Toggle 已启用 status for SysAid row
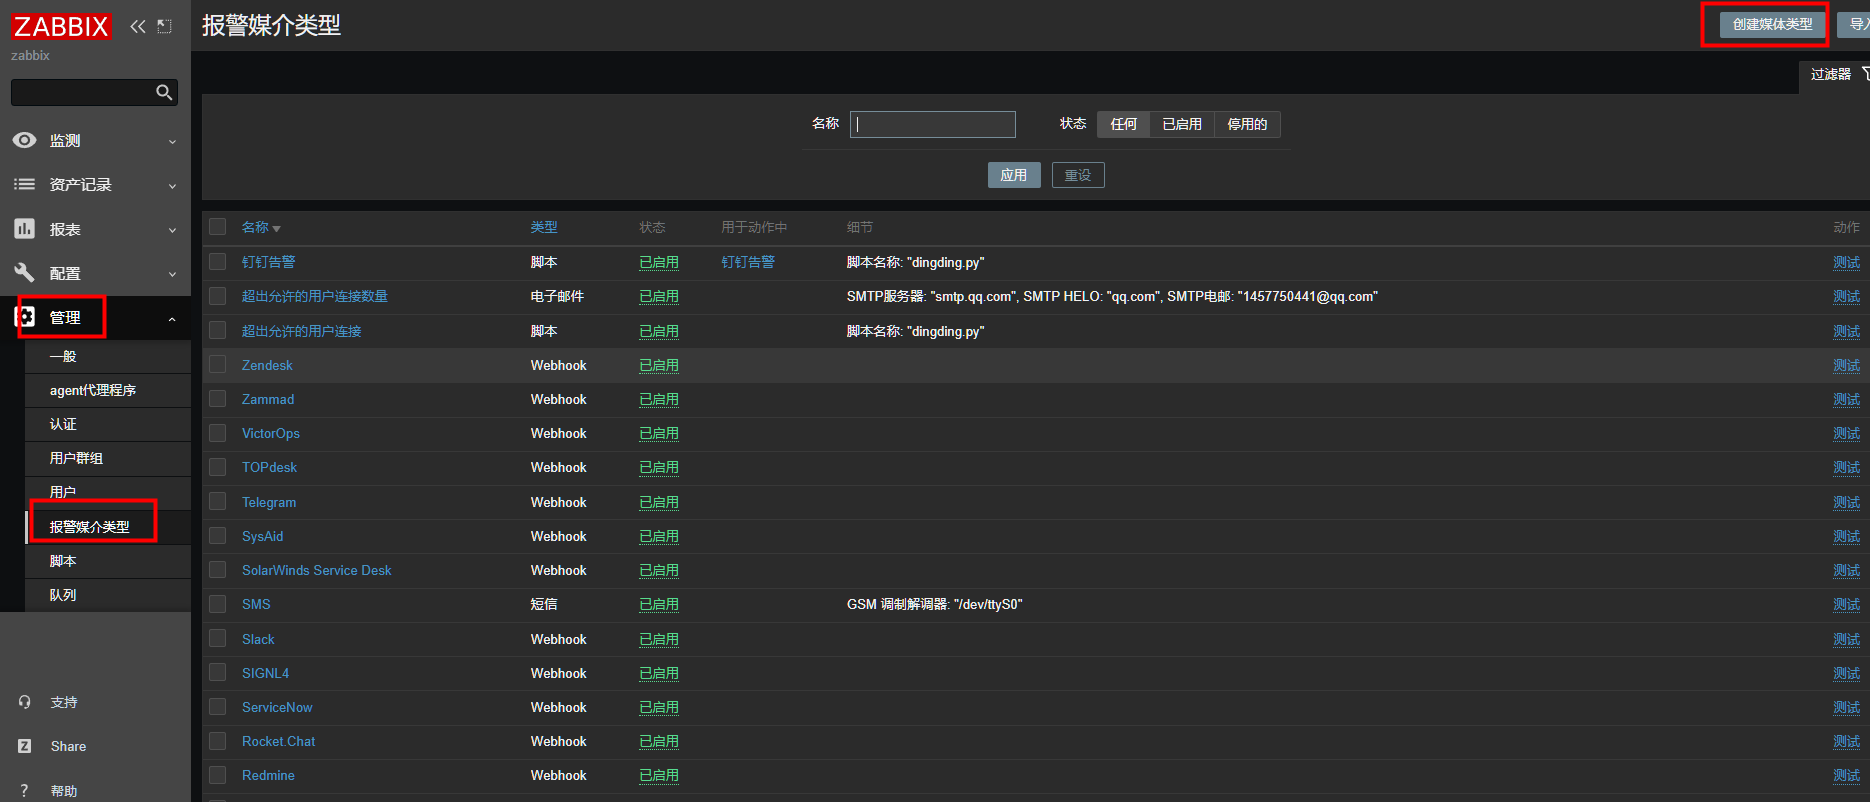The height and width of the screenshot is (802, 1870). coord(659,536)
